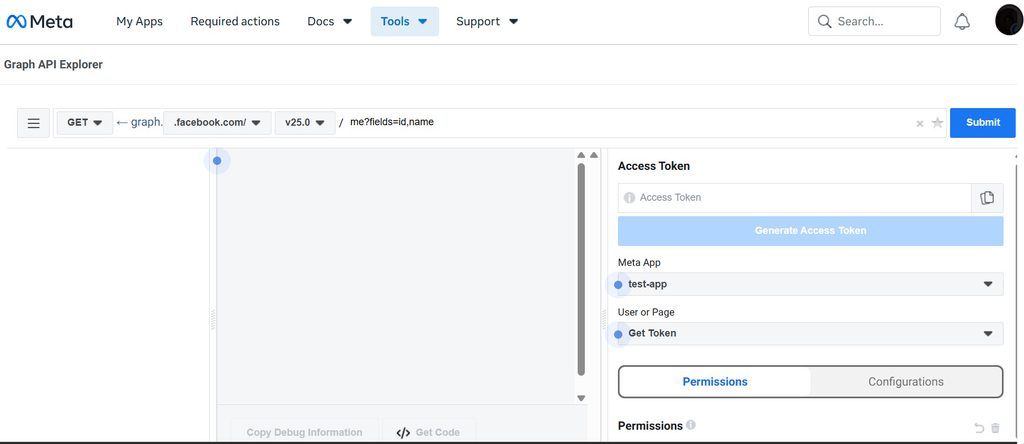
Task: Open the user profile avatar
Action: [x=1009, y=21]
